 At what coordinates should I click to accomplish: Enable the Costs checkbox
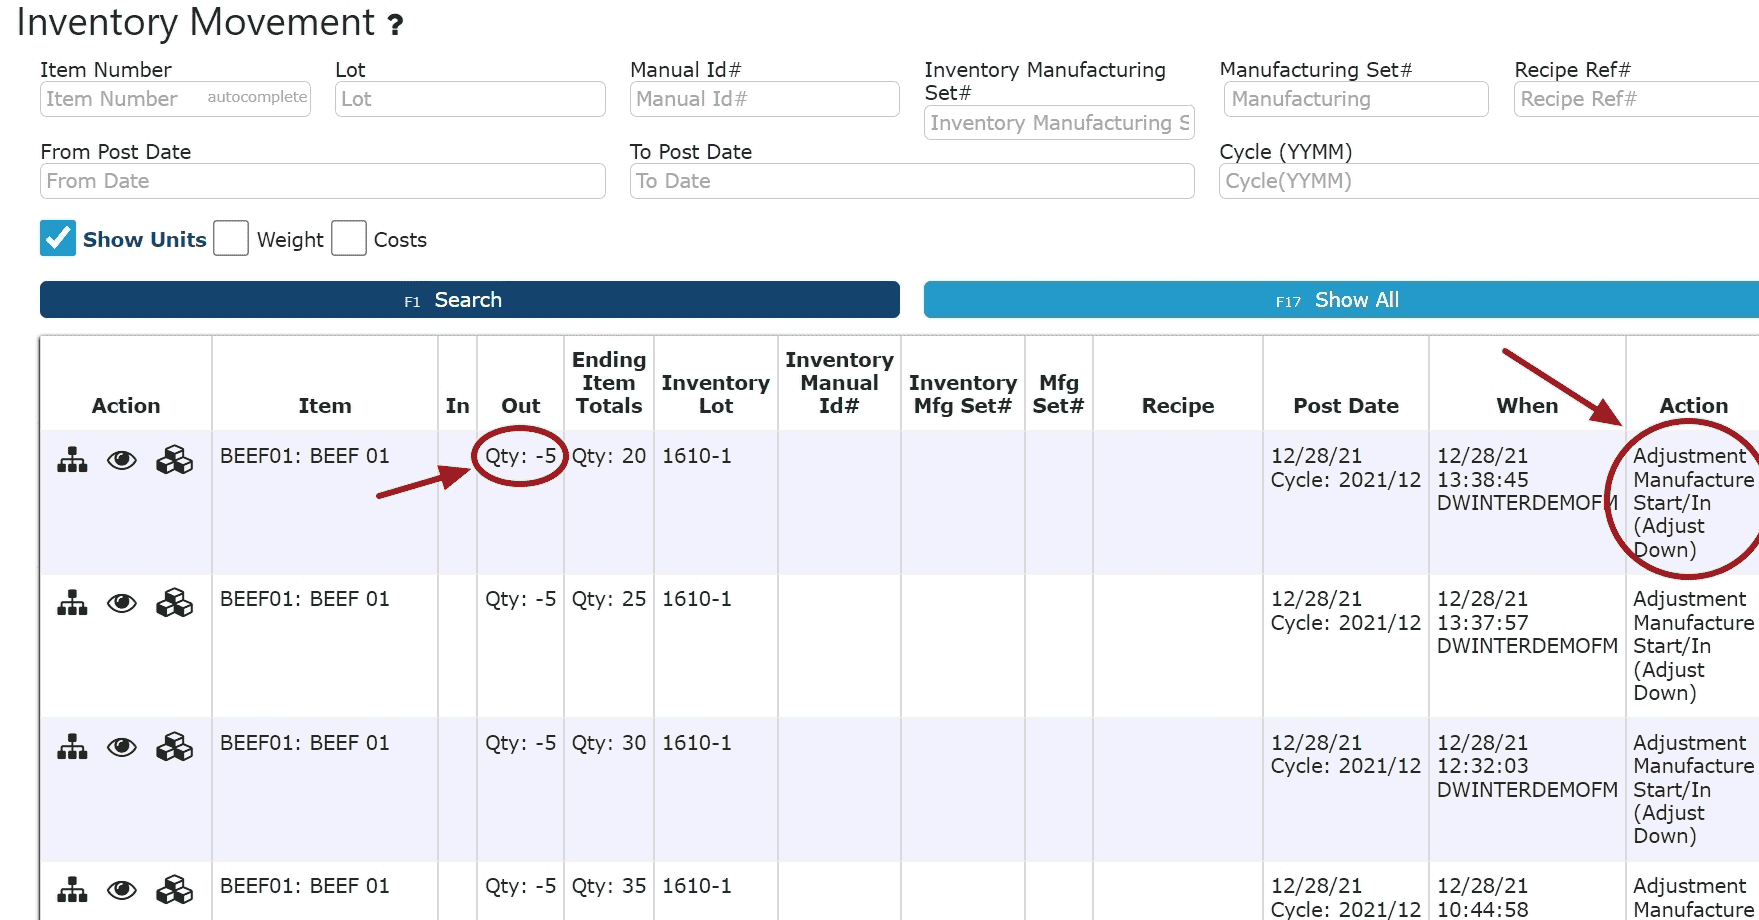tap(349, 238)
